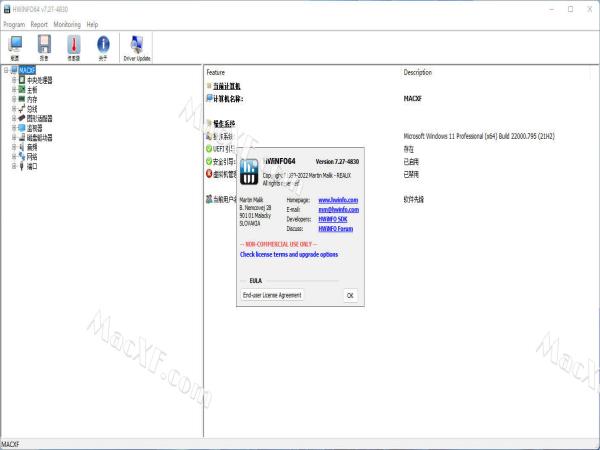Click the HWiNFO64 logo in About dialog
The width and height of the screenshot is (600, 450).
coord(249,172)
